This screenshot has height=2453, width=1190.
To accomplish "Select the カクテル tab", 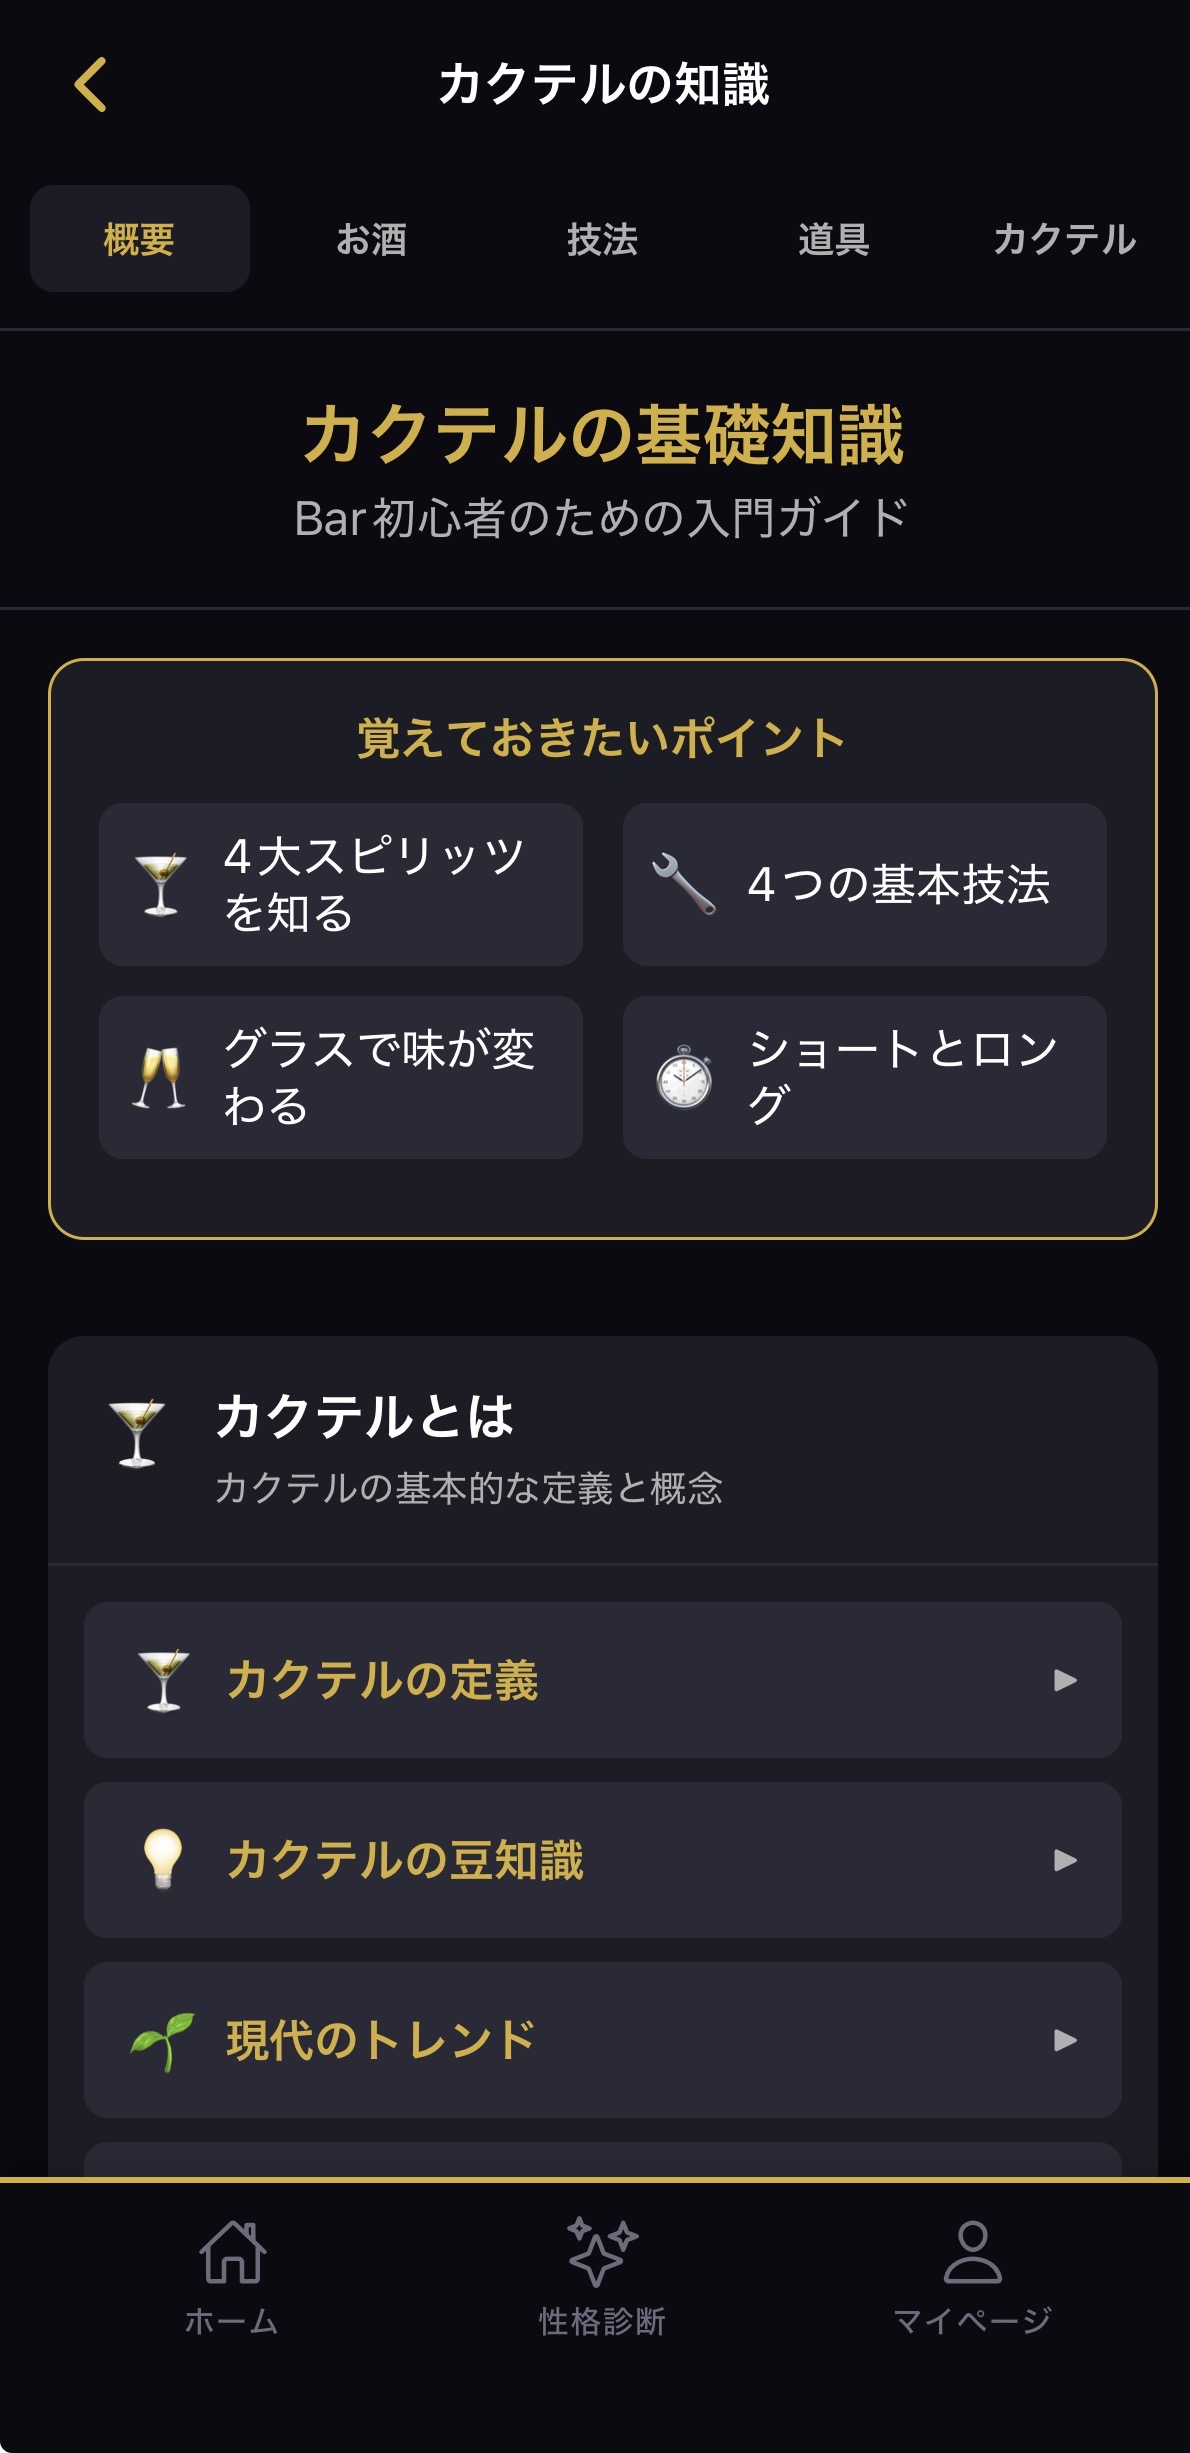I will (x=1064, y=240).
